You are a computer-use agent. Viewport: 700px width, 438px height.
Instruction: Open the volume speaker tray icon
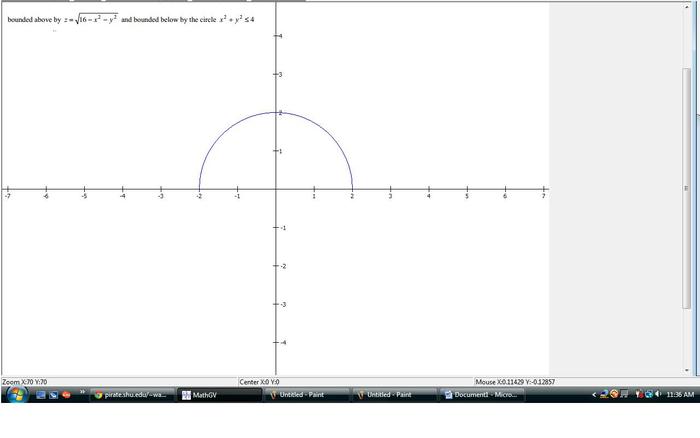tap(658, 394)
